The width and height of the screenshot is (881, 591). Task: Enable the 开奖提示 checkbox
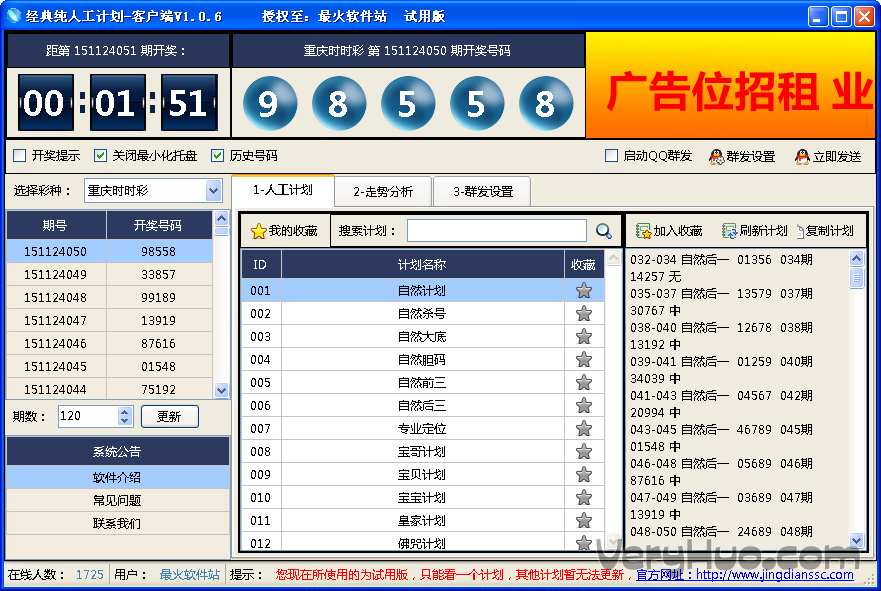19,156
